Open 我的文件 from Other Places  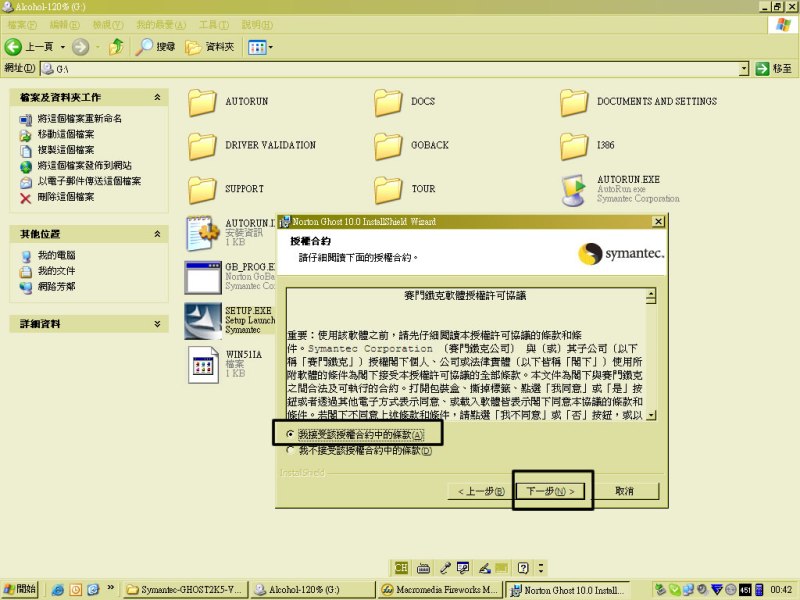56,271
